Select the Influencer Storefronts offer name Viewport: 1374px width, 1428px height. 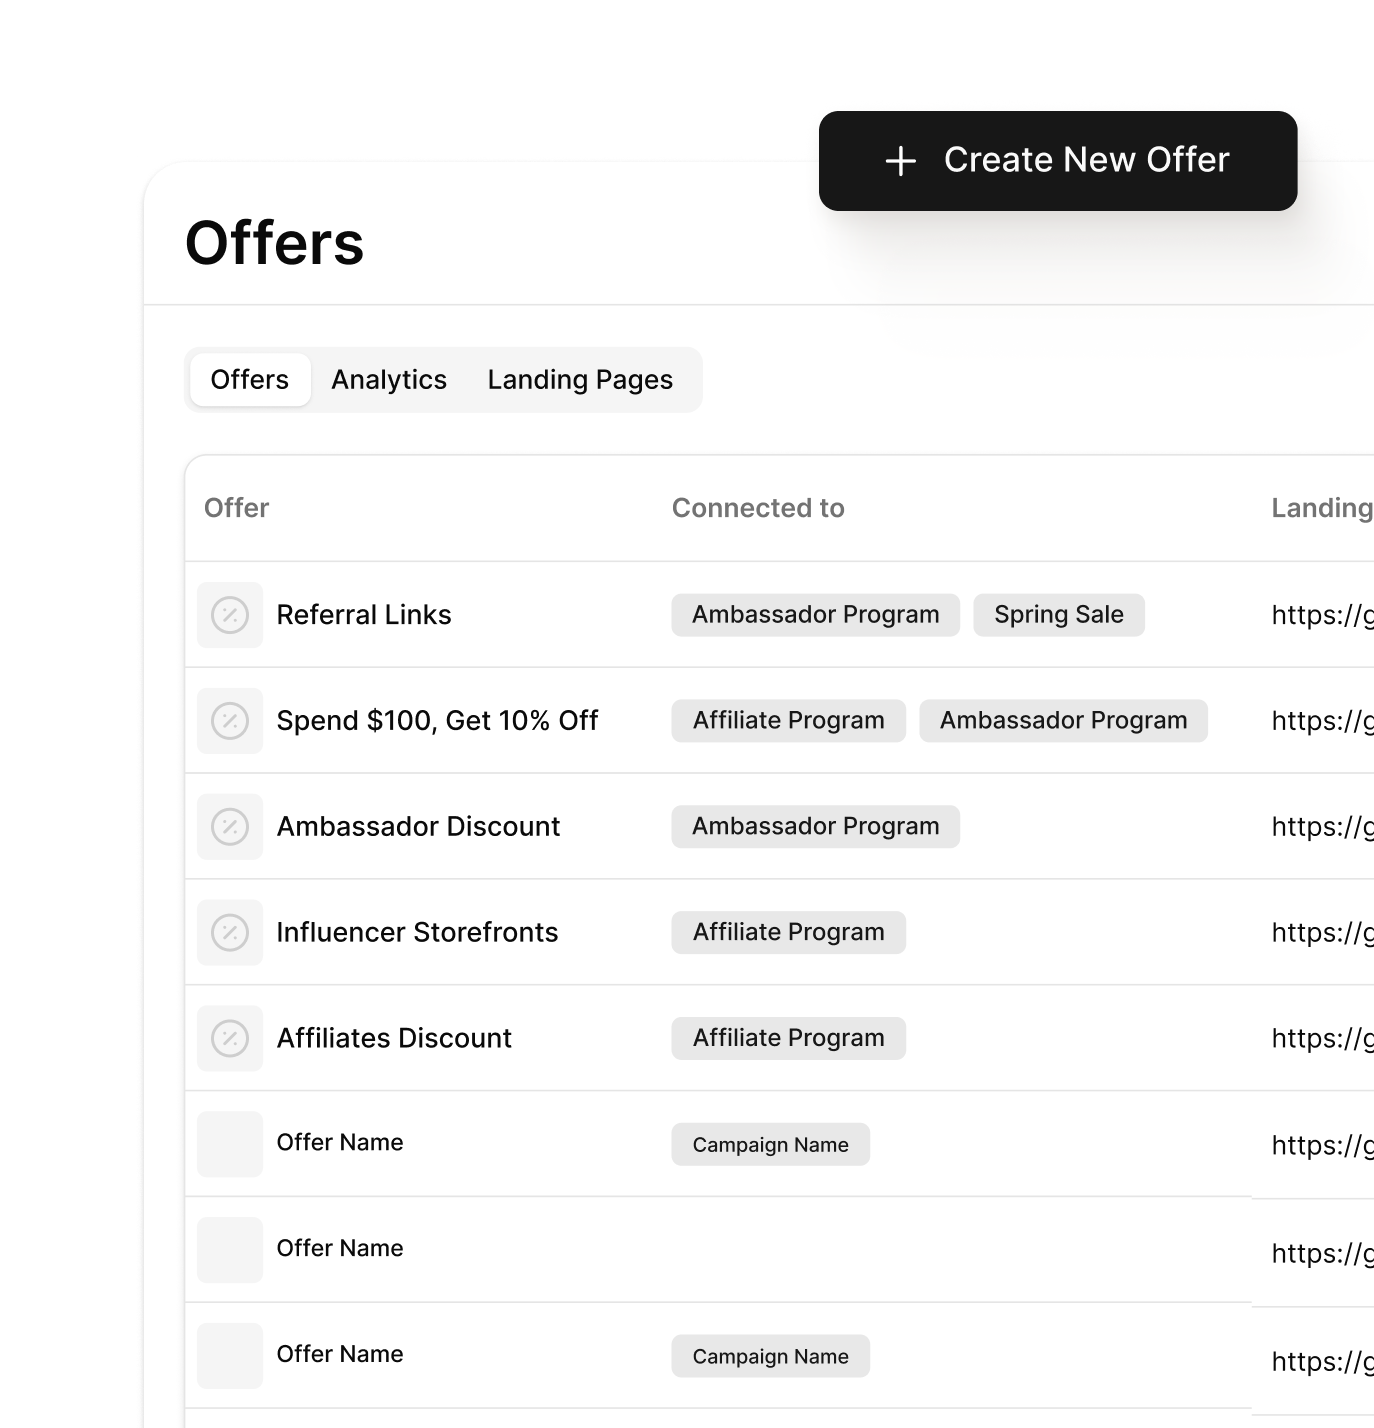417,933
